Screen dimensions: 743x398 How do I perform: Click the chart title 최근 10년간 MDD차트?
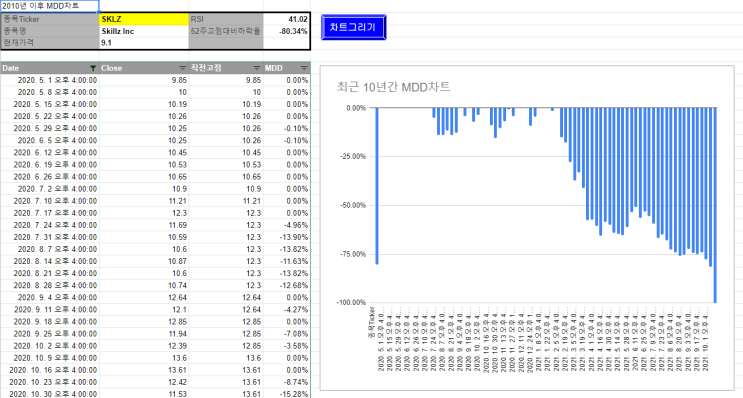[x=393, y=87]
